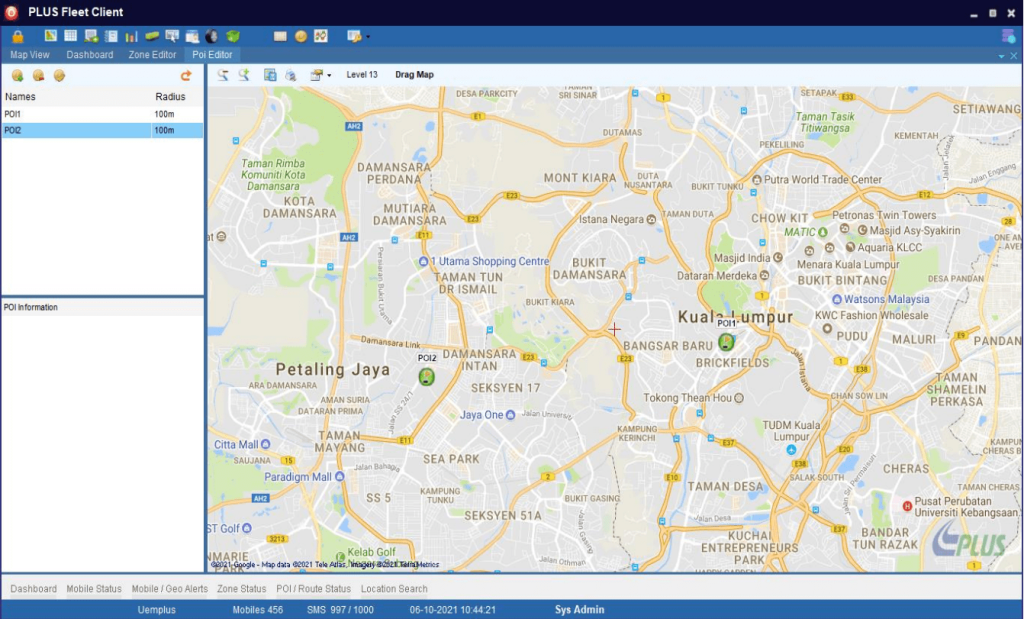1024x619 pixels.
Task: Switch to the Map View tab
Action: (29, 55)
